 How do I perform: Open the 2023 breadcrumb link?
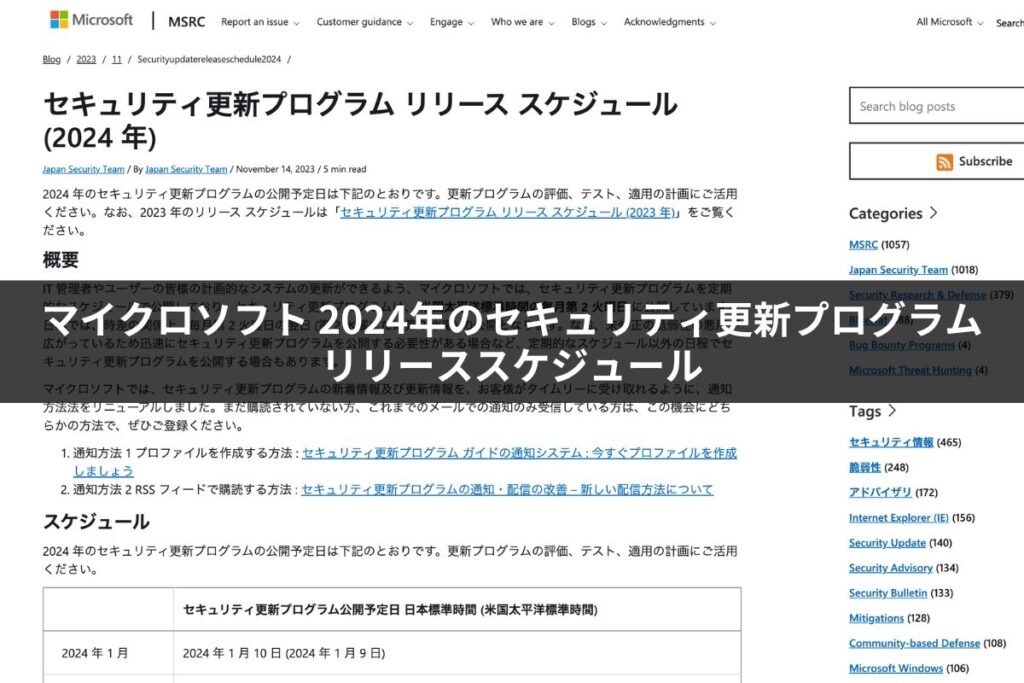click(86, 59)
